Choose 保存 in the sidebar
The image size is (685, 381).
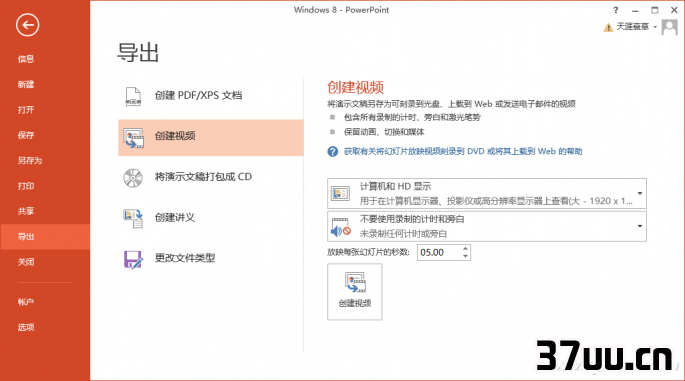pos(26,135)
